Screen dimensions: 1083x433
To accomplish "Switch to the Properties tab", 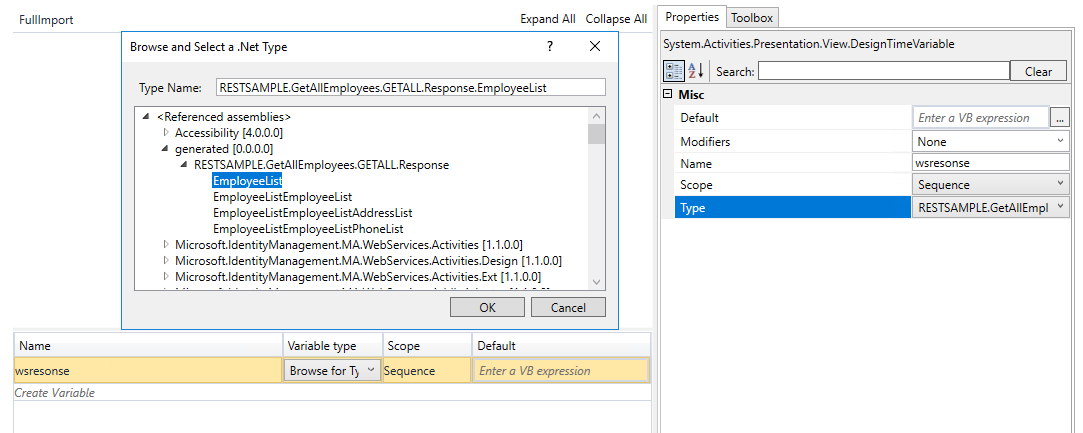I will (692, 17).
